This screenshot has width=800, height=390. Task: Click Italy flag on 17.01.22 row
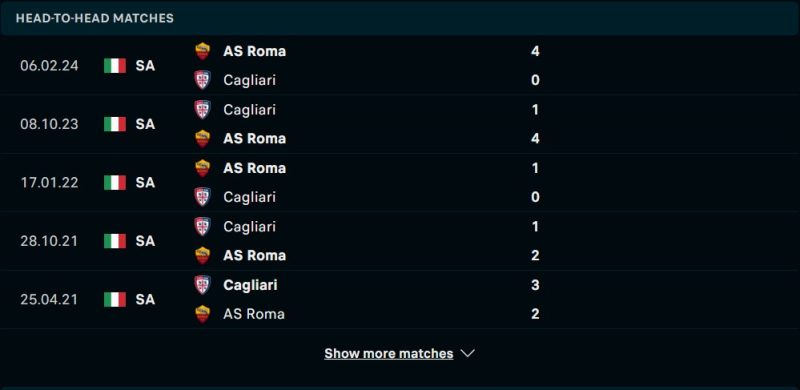pos(115,182)
